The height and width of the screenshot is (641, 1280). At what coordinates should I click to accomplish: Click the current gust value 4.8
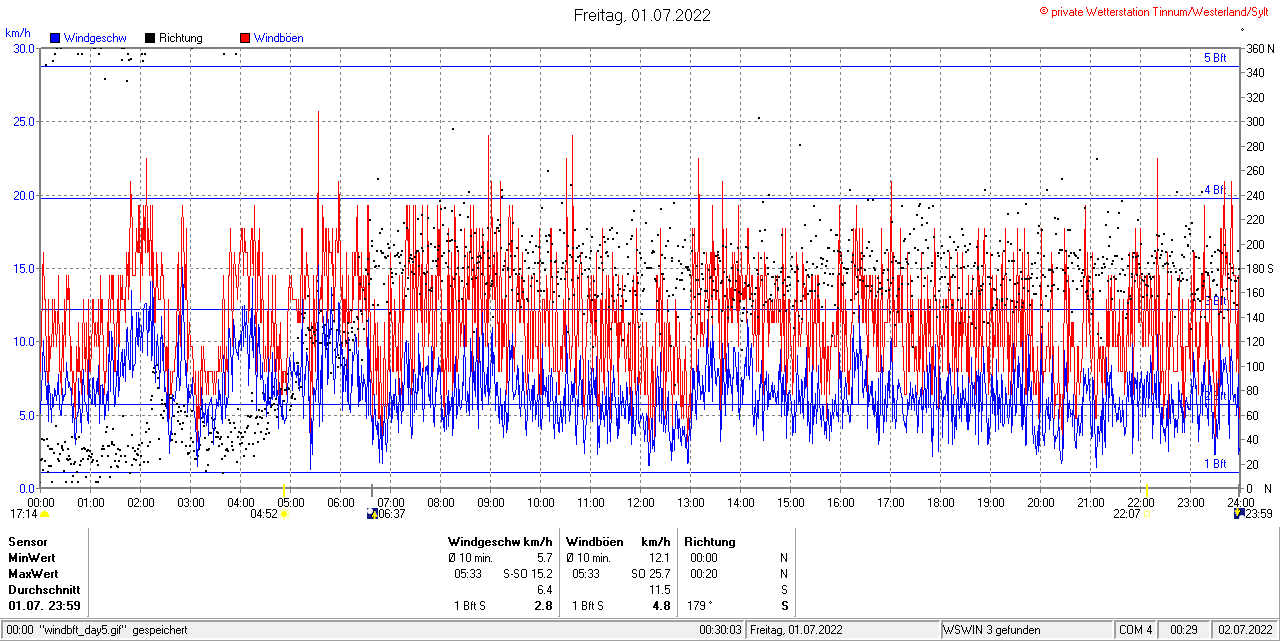point(662,606)
